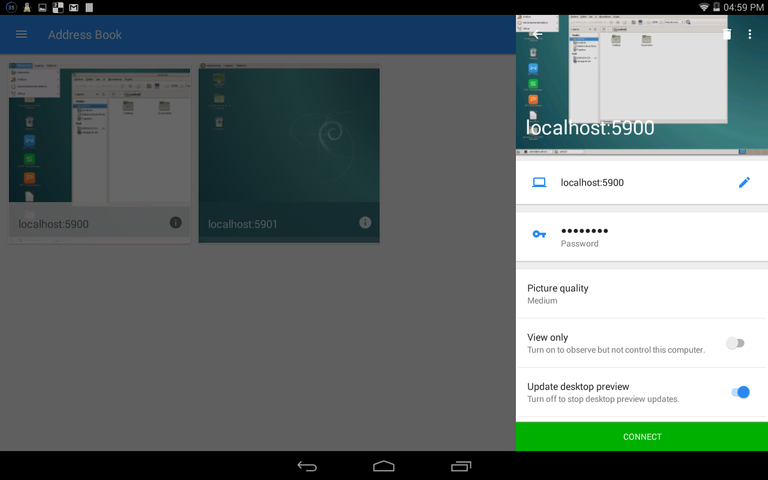Click the laptop icon beside localhost:5900
The image size is (768, 480).
pyautogui.click(x=539, y=182)
